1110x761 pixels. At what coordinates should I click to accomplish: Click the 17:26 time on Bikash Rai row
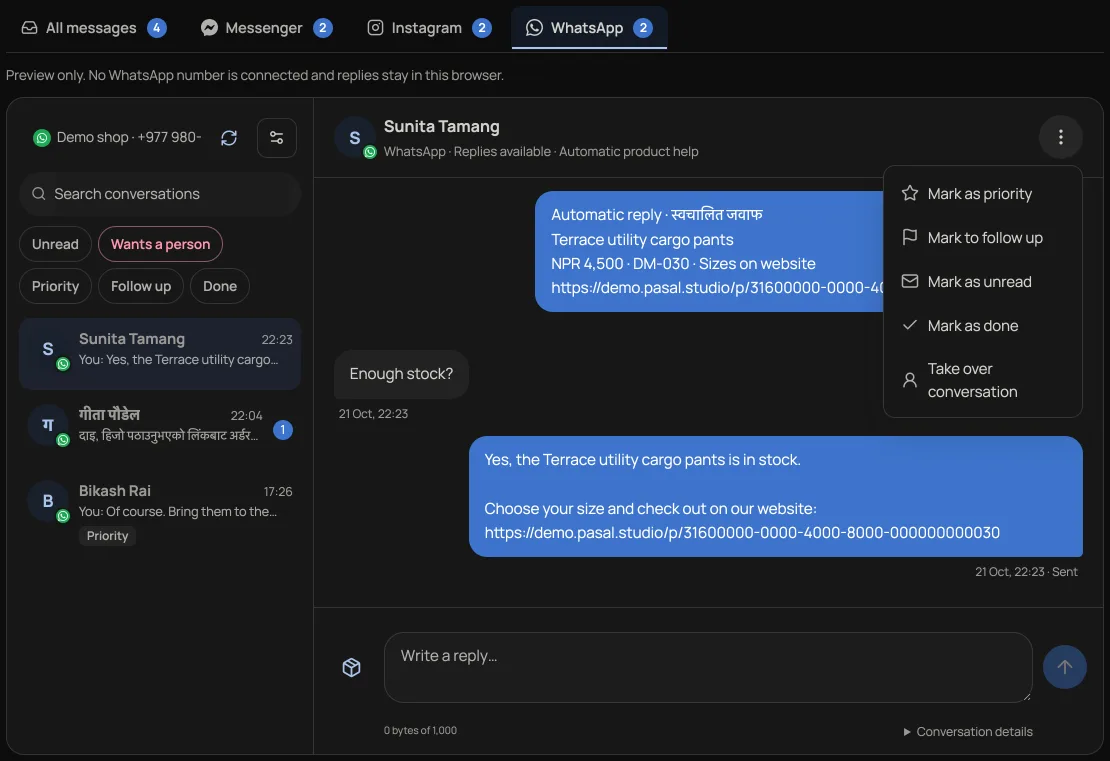click(278, 491)
